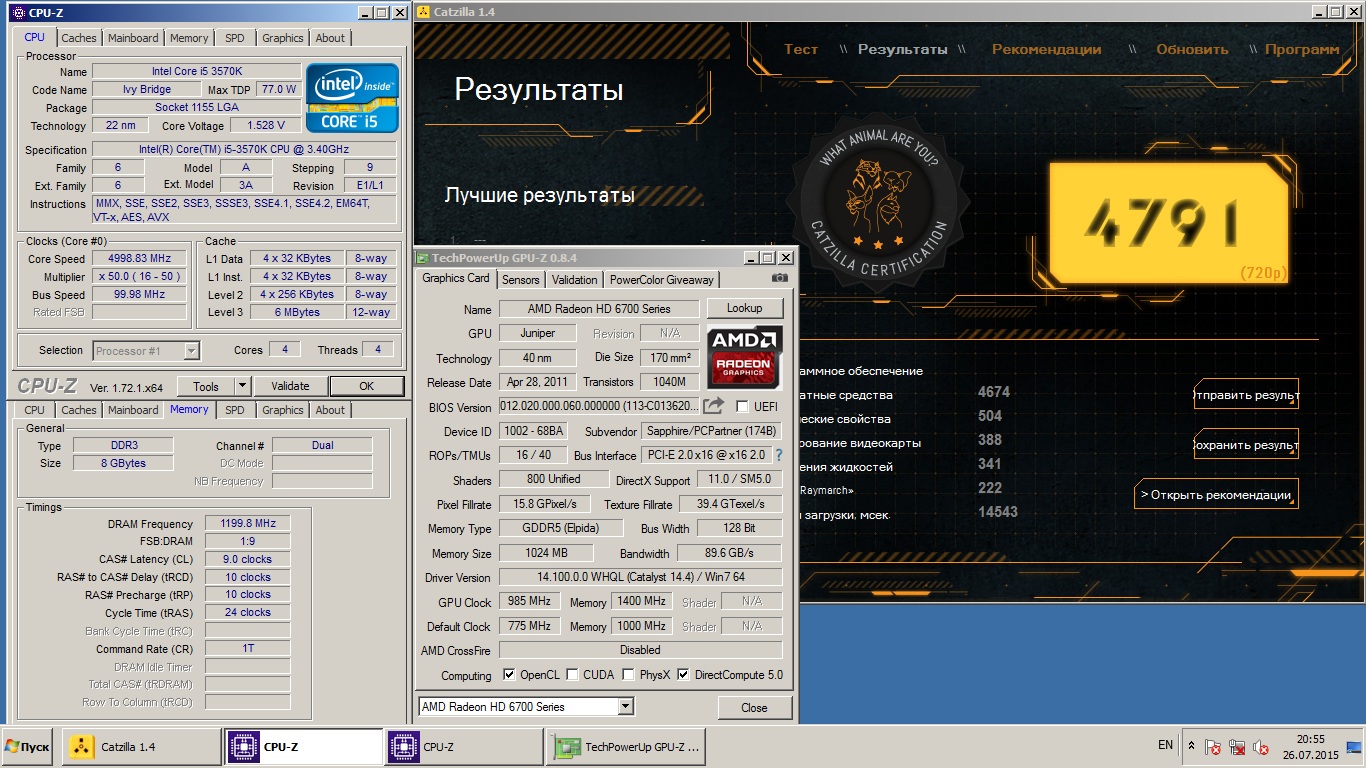
Task: Click the Tools button in CPU-Z
Action: [206, 386]
